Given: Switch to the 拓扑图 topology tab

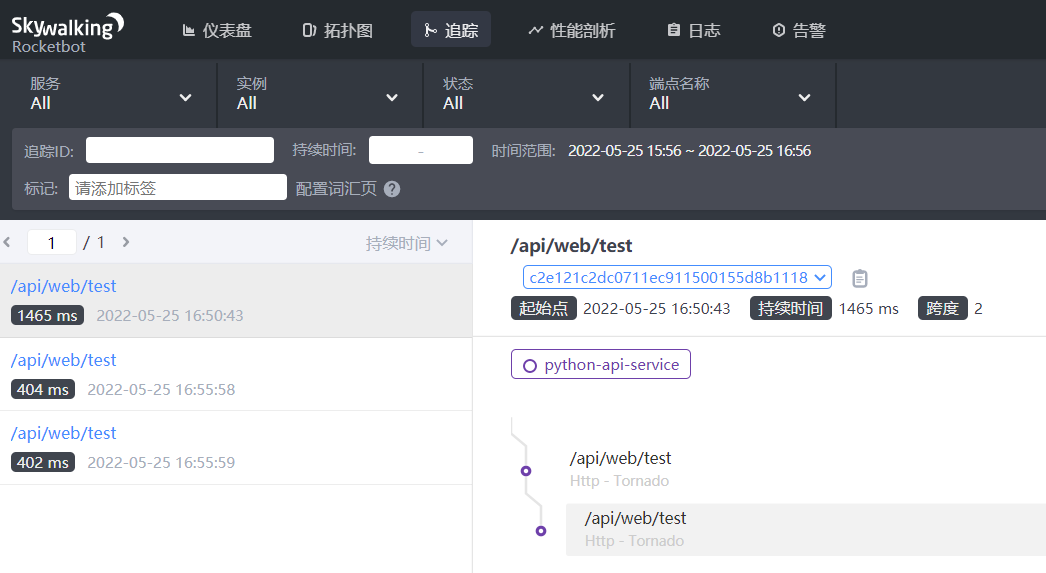Looking at the screenshot, I should coord(338,30).
